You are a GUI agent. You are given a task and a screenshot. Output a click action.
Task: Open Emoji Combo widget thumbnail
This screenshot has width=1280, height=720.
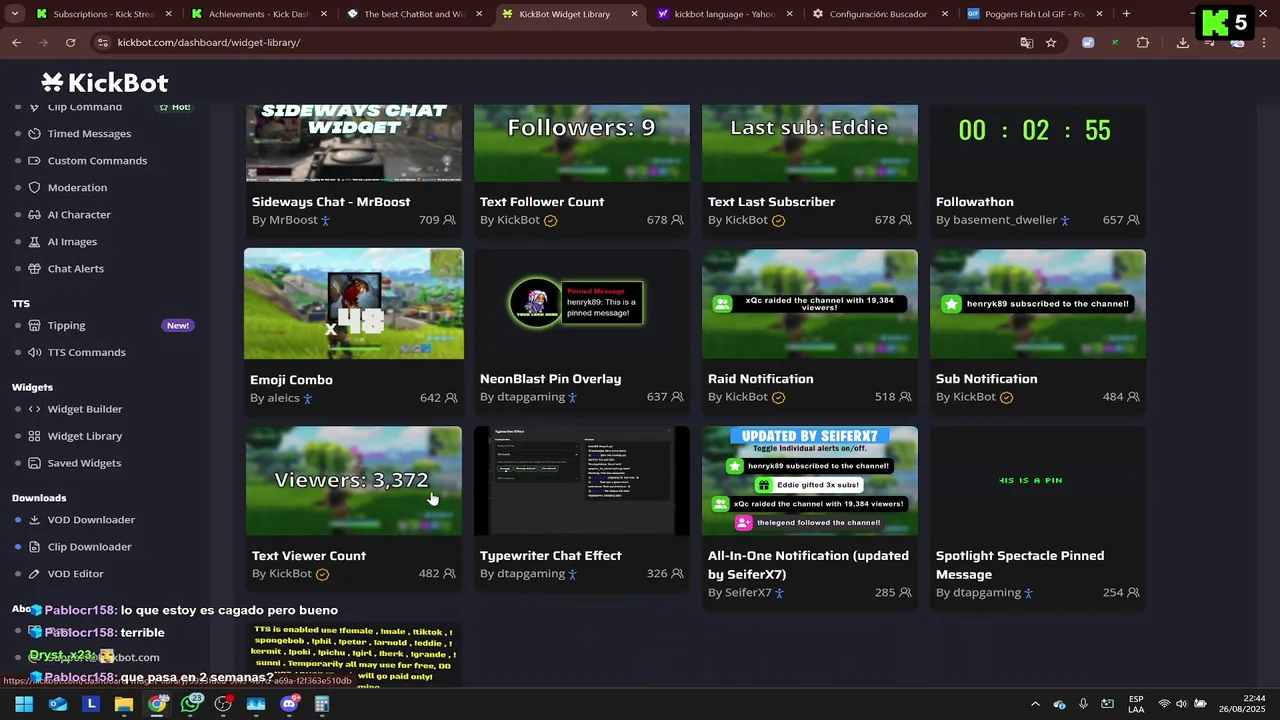coord(354,304)
